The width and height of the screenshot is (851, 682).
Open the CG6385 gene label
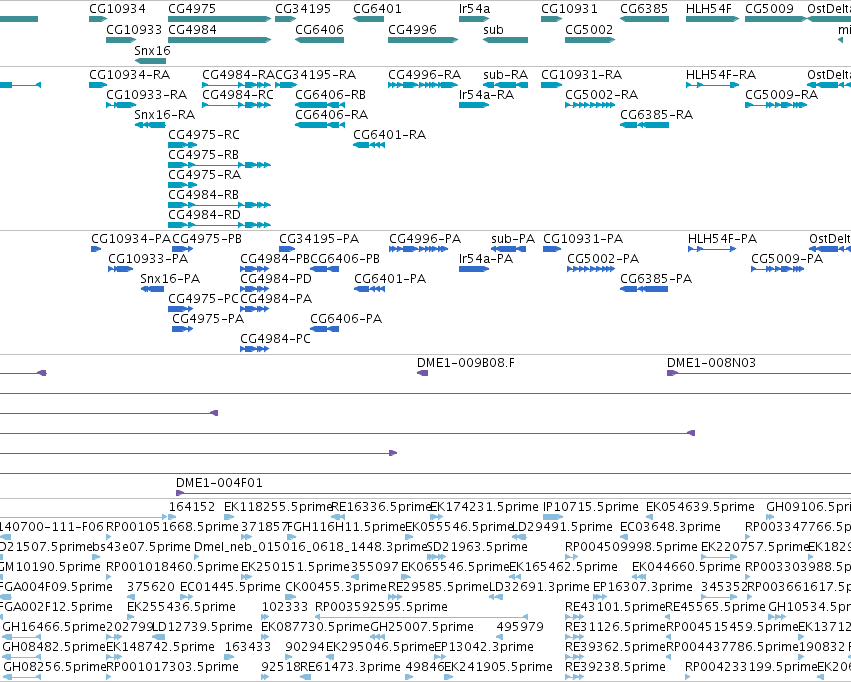[x=644, y=9]
